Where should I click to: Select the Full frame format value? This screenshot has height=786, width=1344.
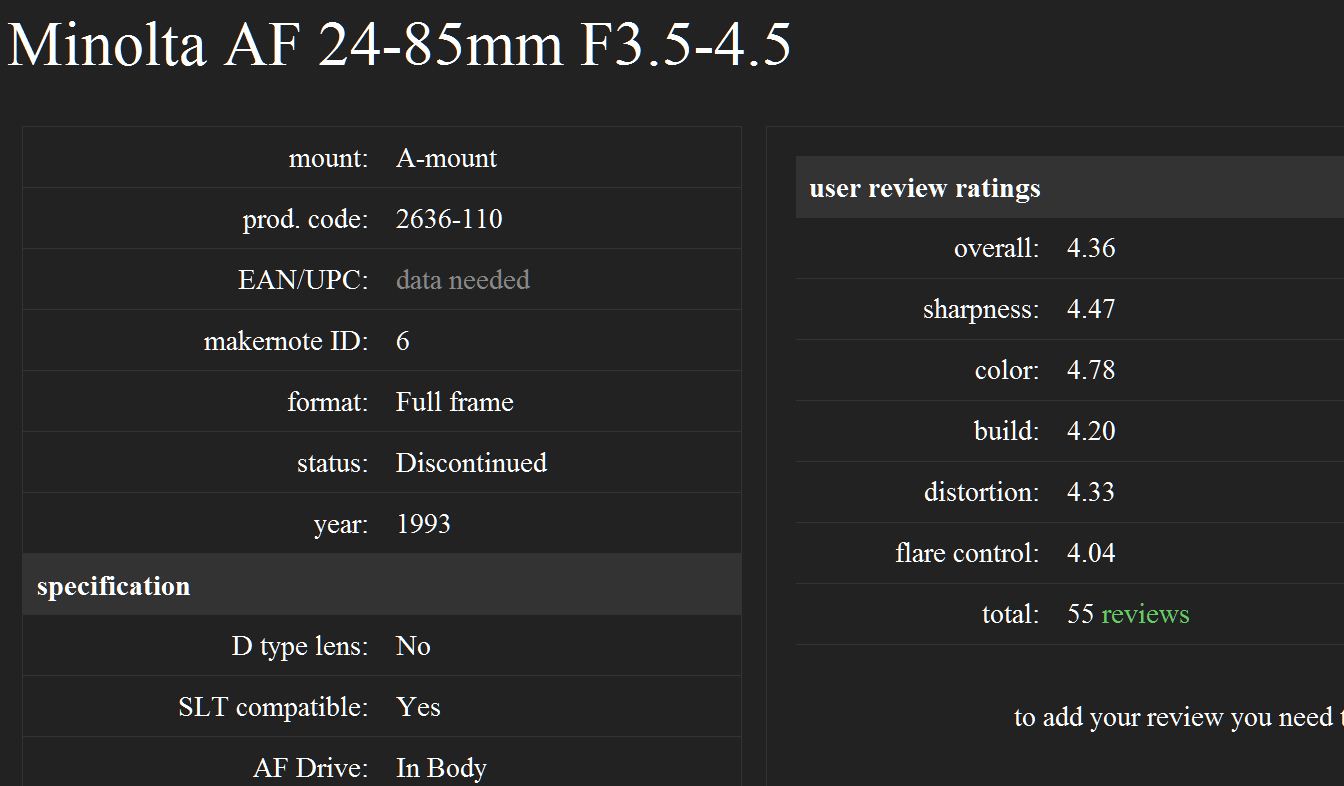coord(454,402)
